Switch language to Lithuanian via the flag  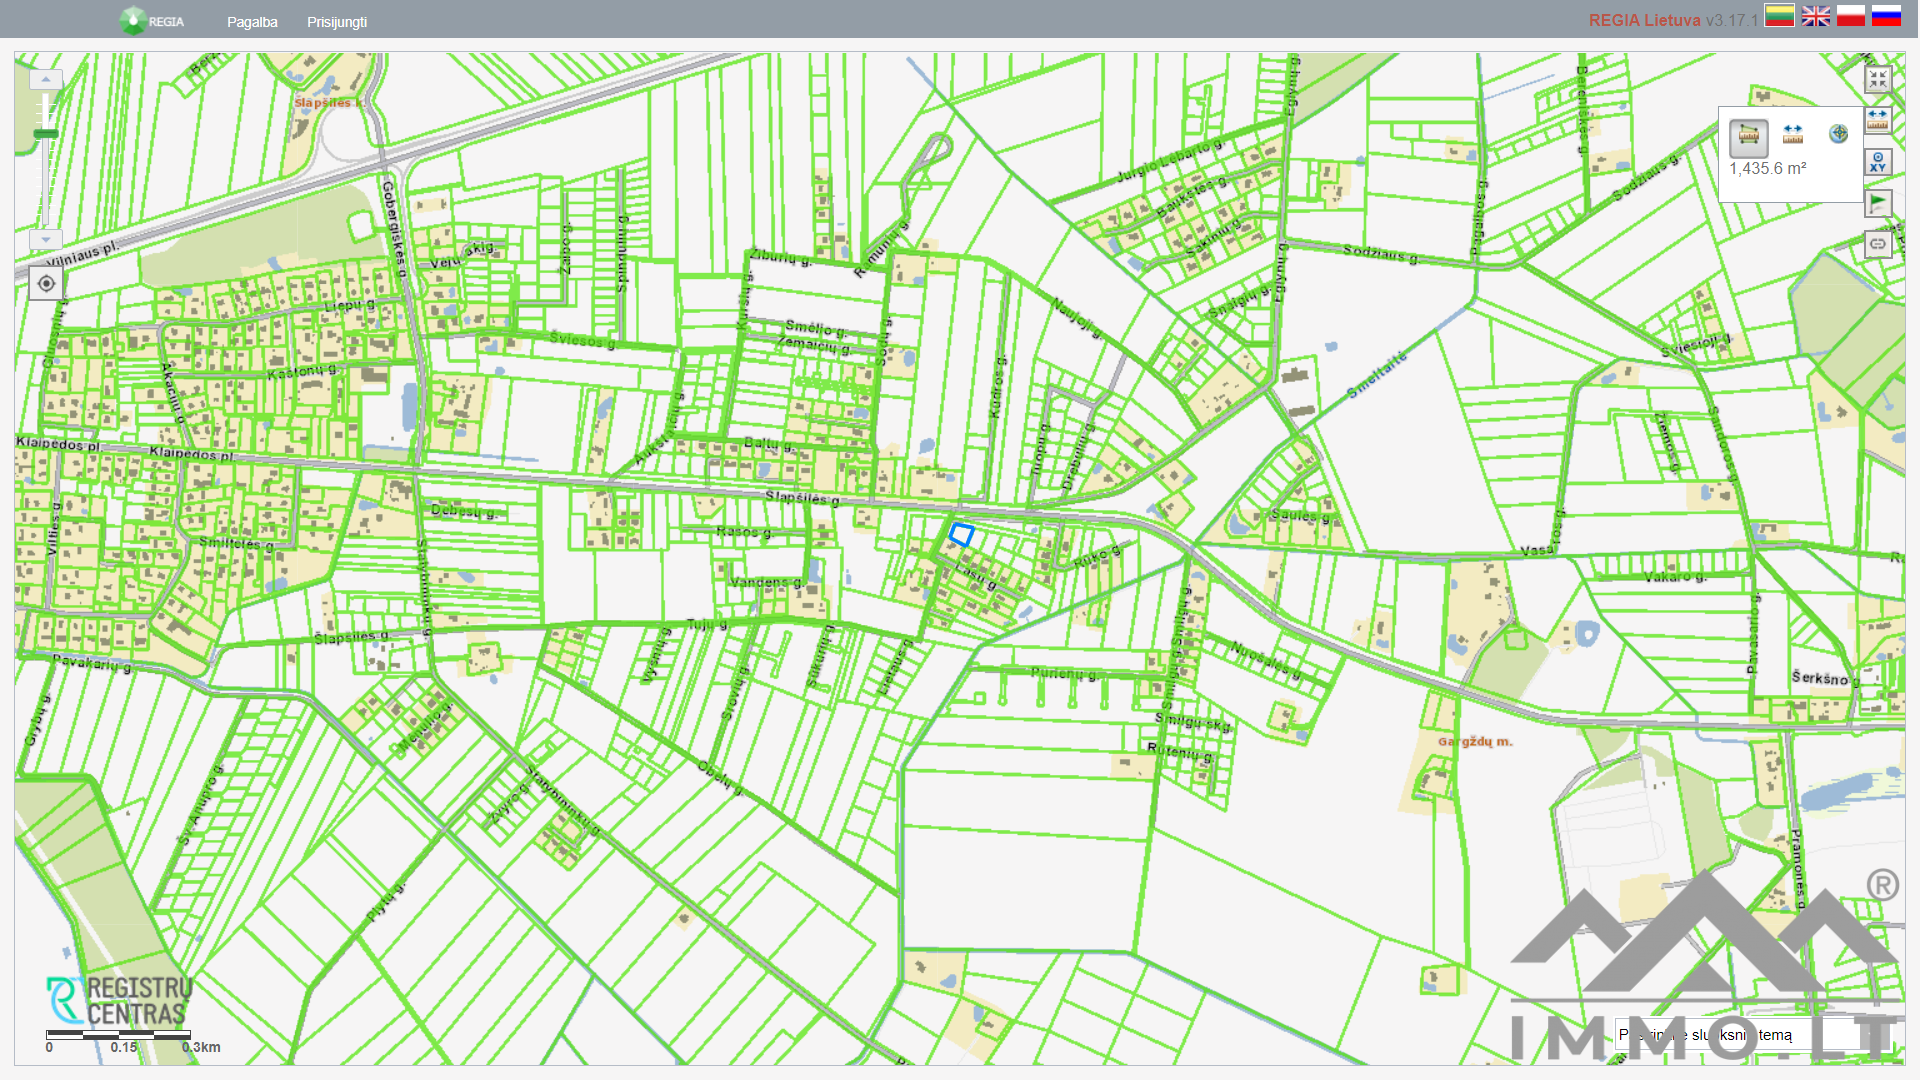[1779, 16]
